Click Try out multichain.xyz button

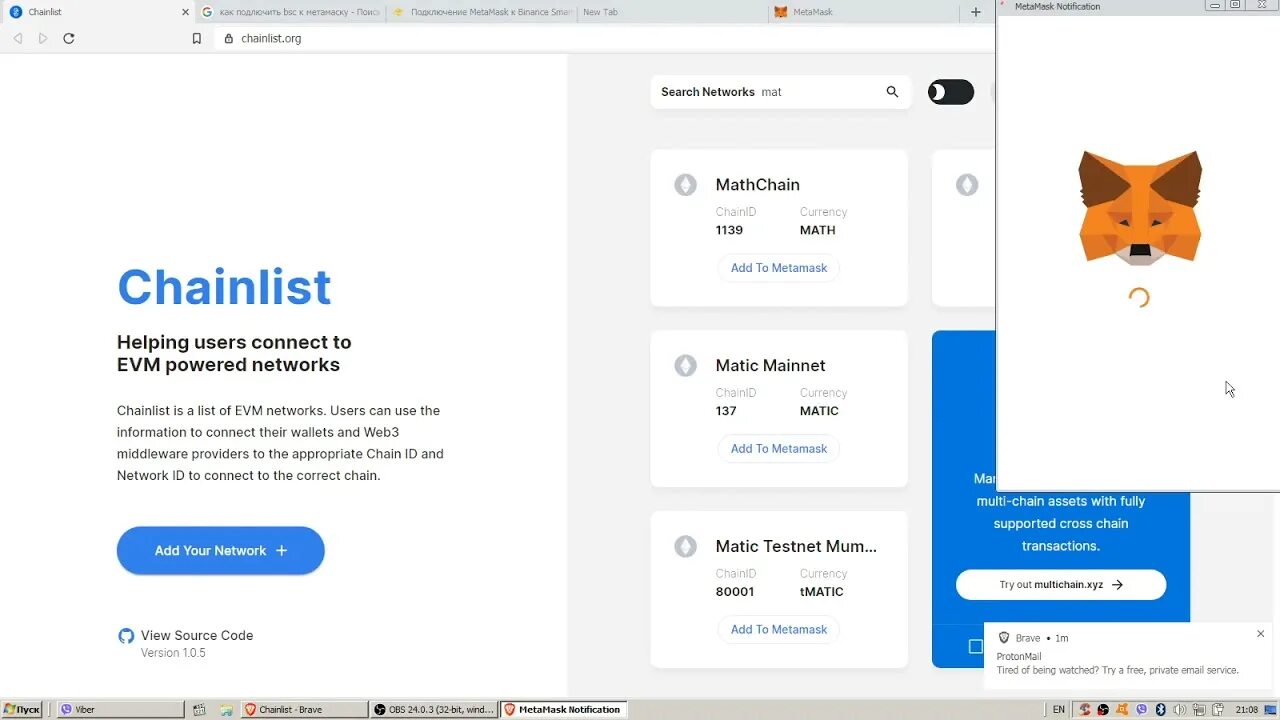tap(1061, 585)
